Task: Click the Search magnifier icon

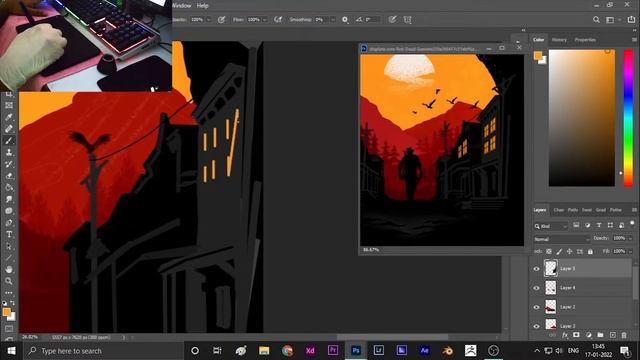Action: coord(596,19)
